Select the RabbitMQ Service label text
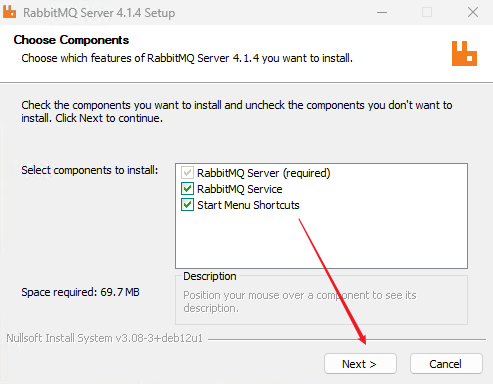Image resolution: width=493 pixels, height=384 pixels. [240, 189]
